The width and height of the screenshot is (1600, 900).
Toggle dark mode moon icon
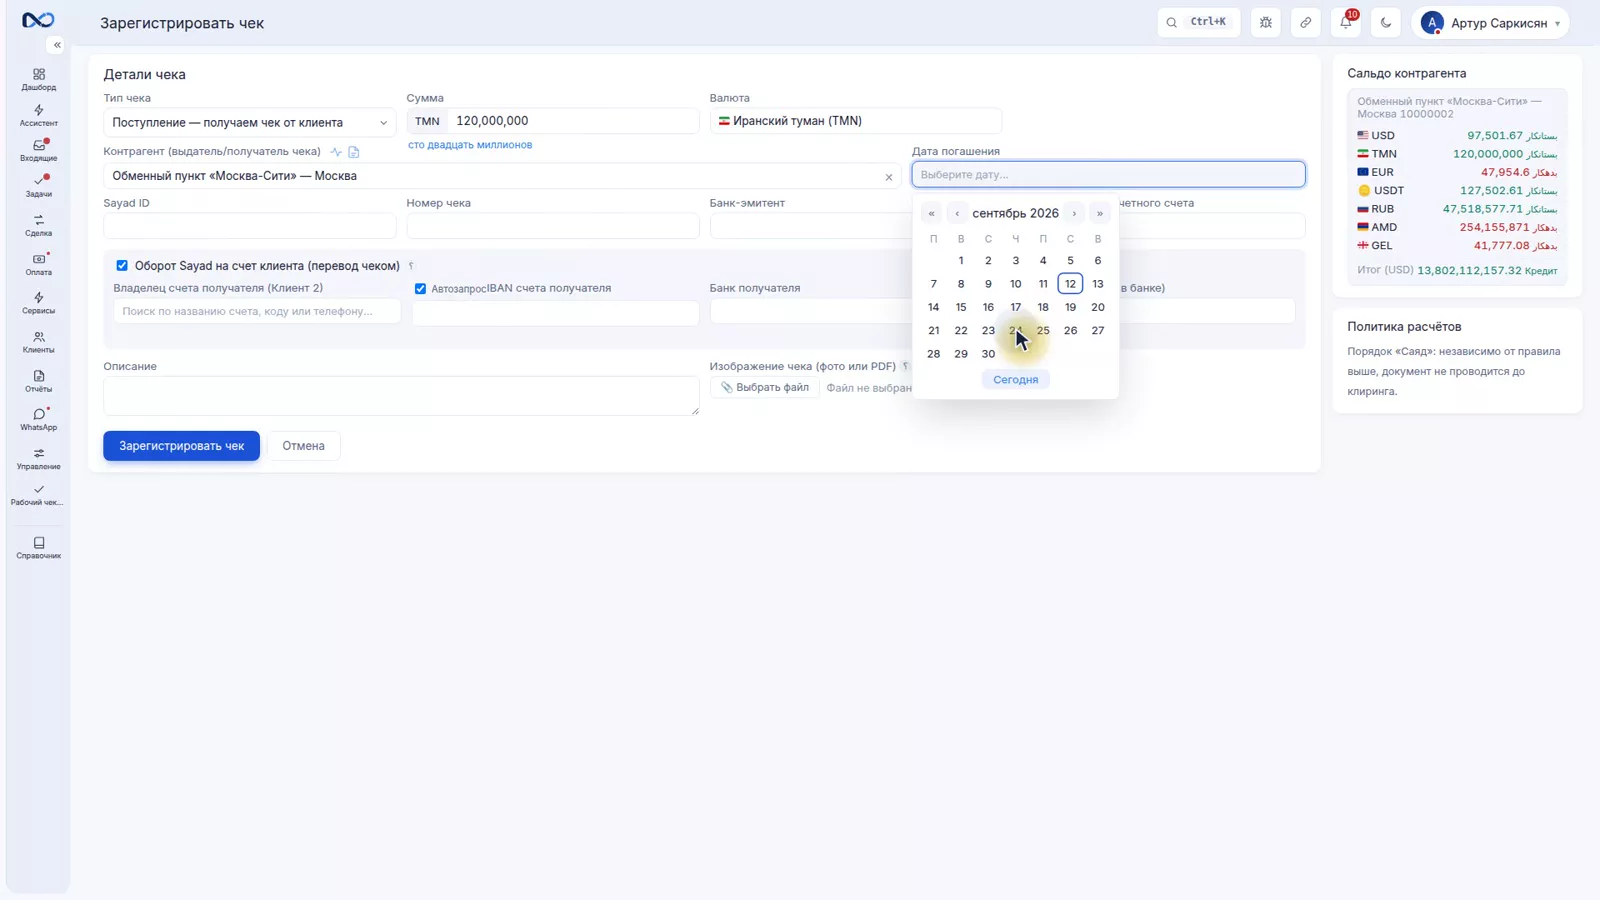[1386, 22]
